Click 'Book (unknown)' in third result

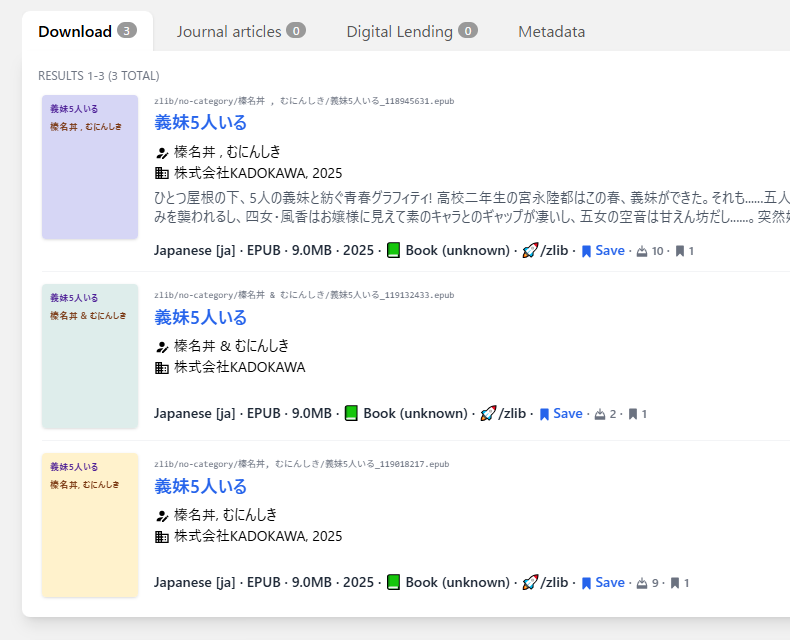457,582
